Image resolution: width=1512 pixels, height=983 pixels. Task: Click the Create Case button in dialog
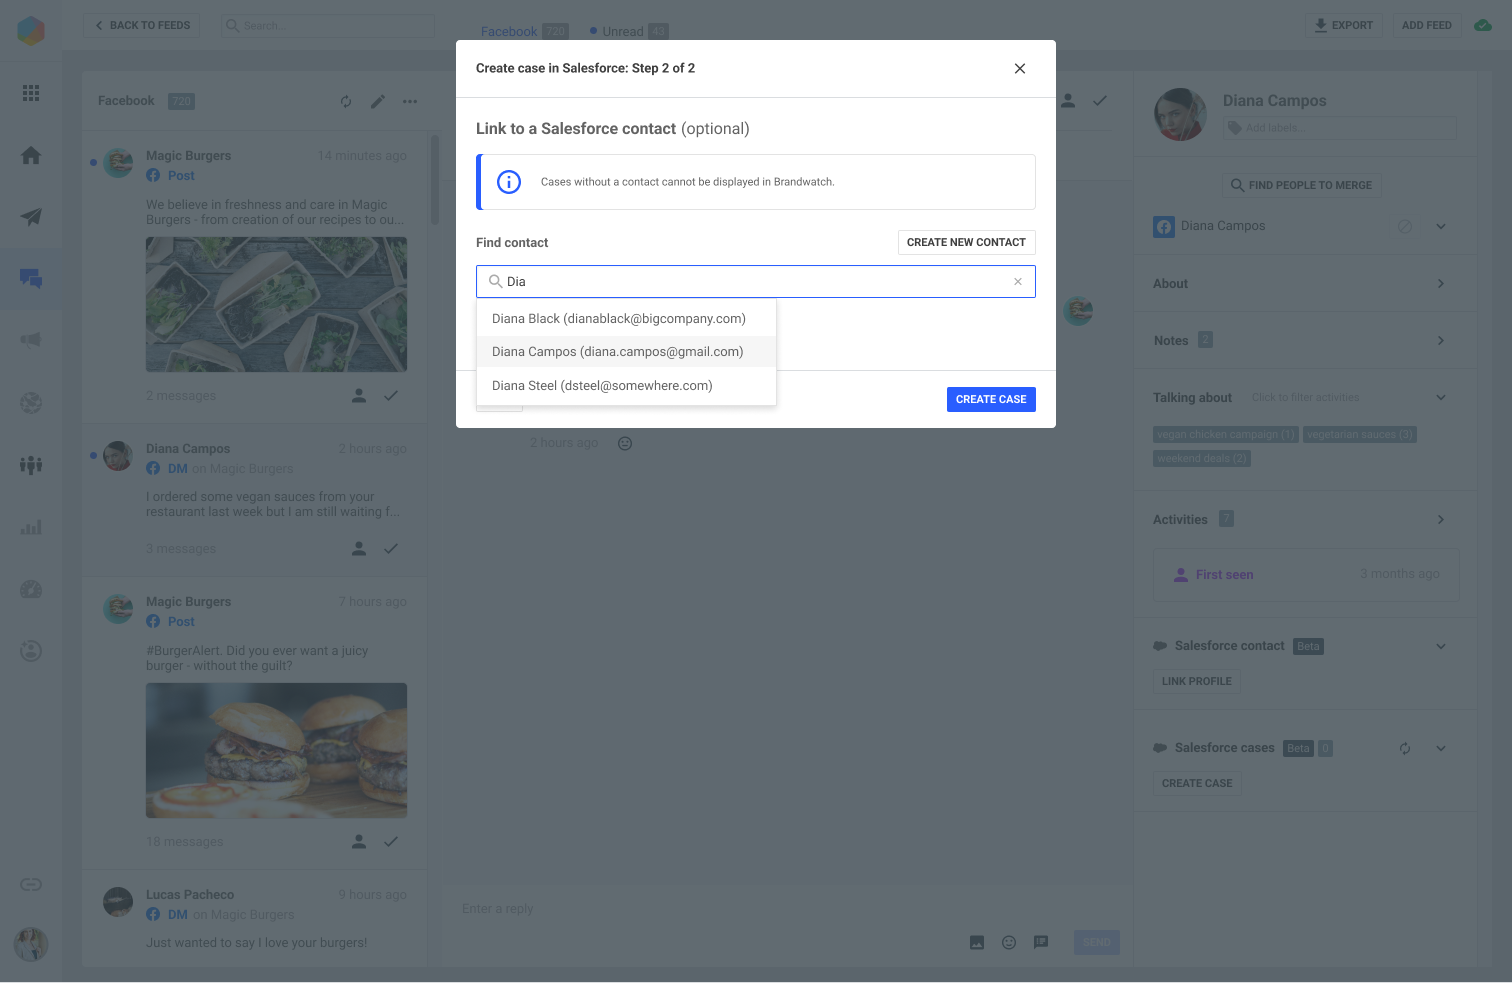coord(991,399)
